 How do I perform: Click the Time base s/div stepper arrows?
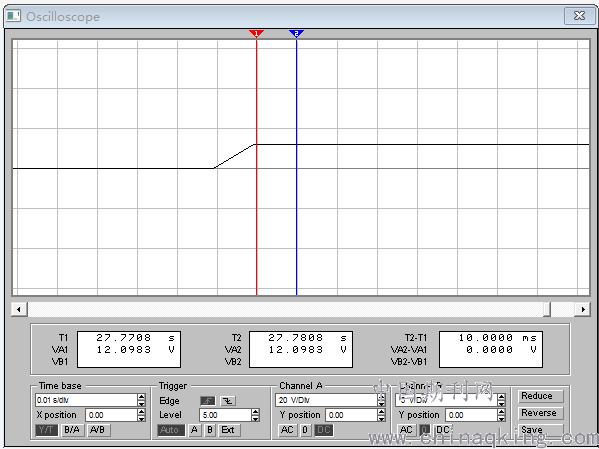point(141,400)
